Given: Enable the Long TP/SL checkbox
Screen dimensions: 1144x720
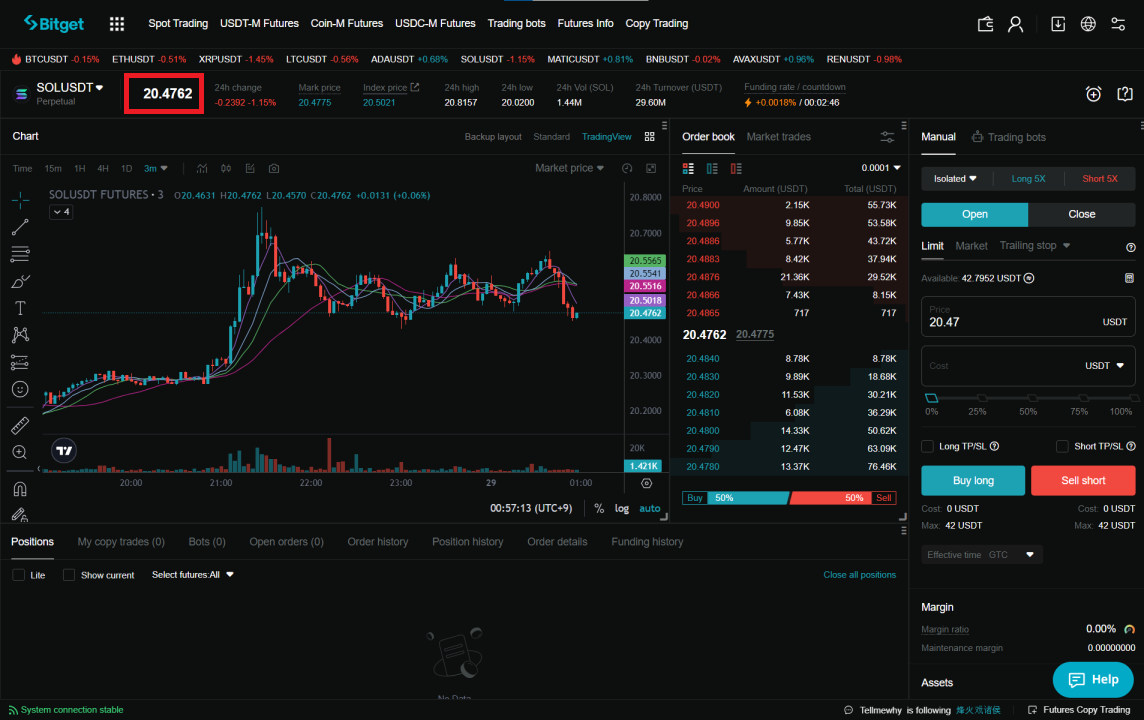Looking at the screenshot, I should point(927,446).
